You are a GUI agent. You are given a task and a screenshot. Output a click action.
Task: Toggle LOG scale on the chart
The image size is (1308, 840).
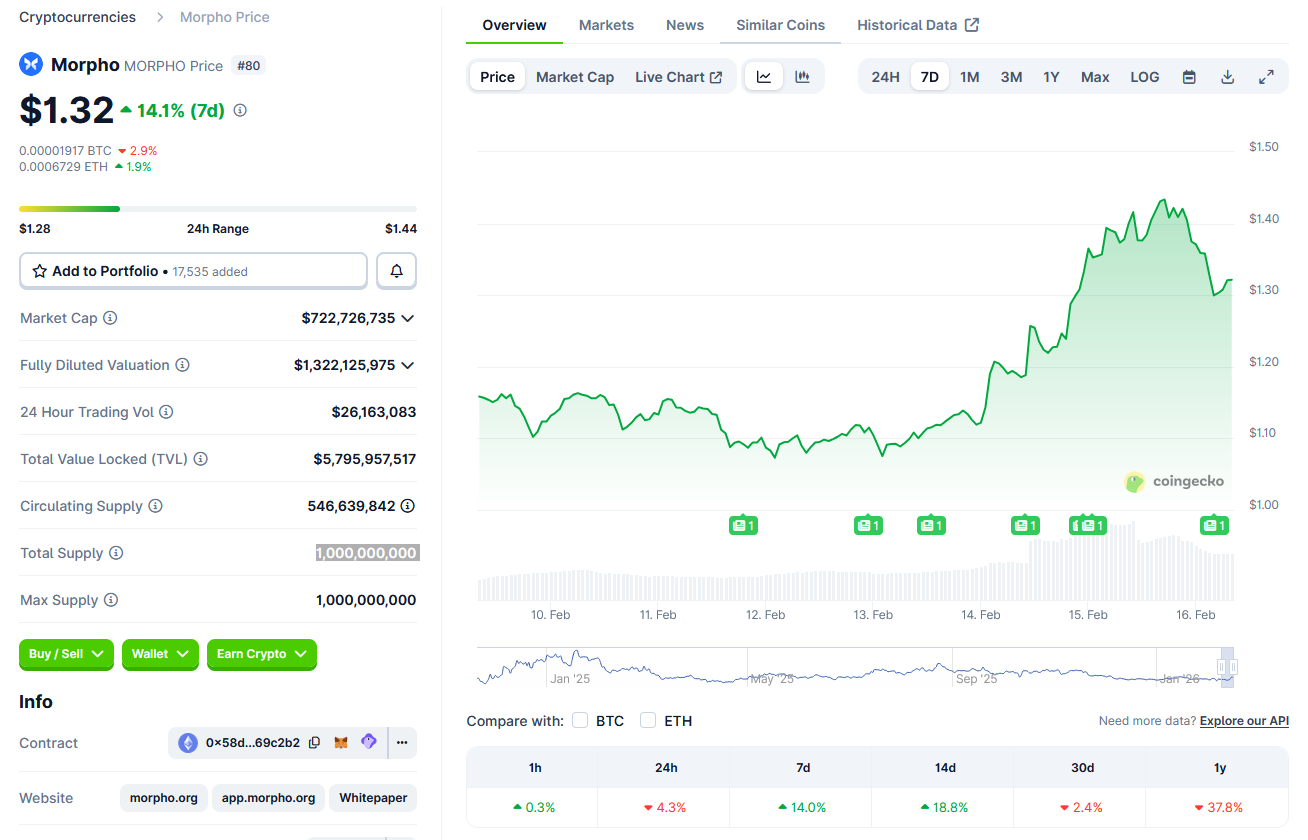click(1144, 76)
